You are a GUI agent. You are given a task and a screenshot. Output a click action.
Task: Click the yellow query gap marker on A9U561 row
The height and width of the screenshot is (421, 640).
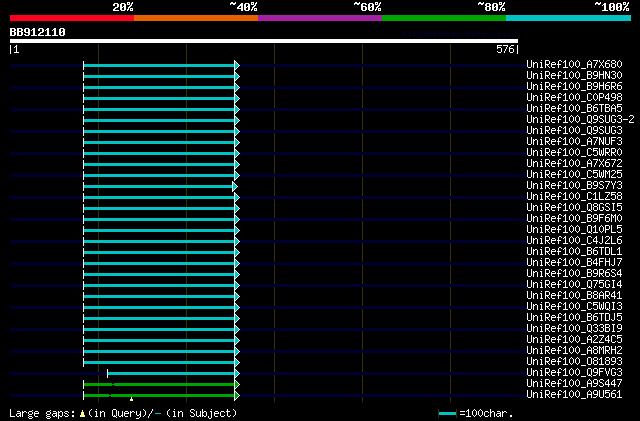(131, 399)
